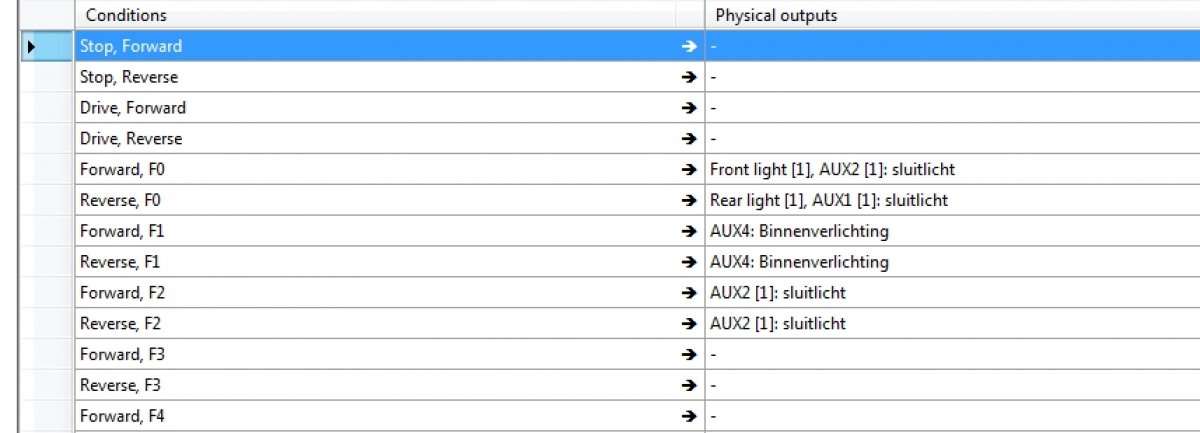Screen dimensions: 1200x433
Task: Select the Forward, F2 condition cell
Action: pos(390,293)
